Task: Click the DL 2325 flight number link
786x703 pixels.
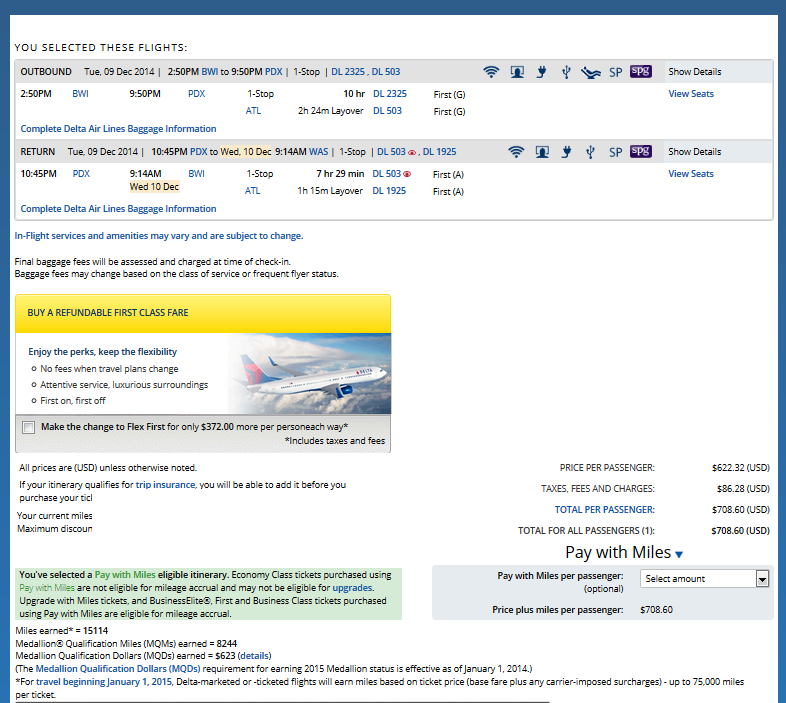Action: click(x=389, y=94)
